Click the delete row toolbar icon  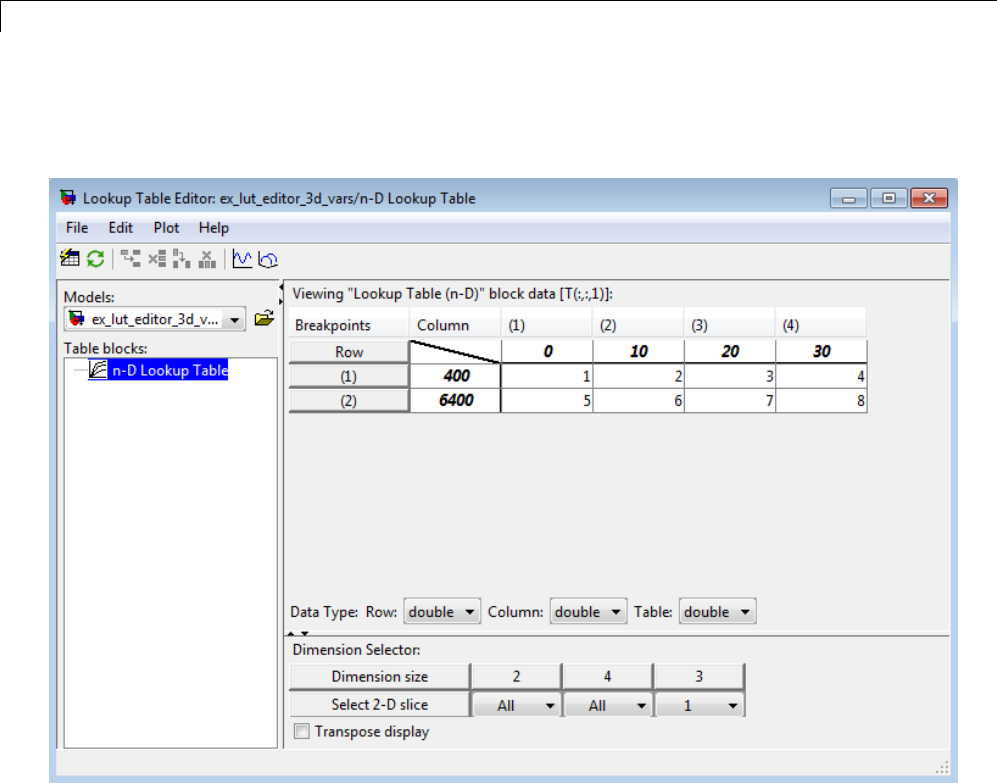point(156,259)
